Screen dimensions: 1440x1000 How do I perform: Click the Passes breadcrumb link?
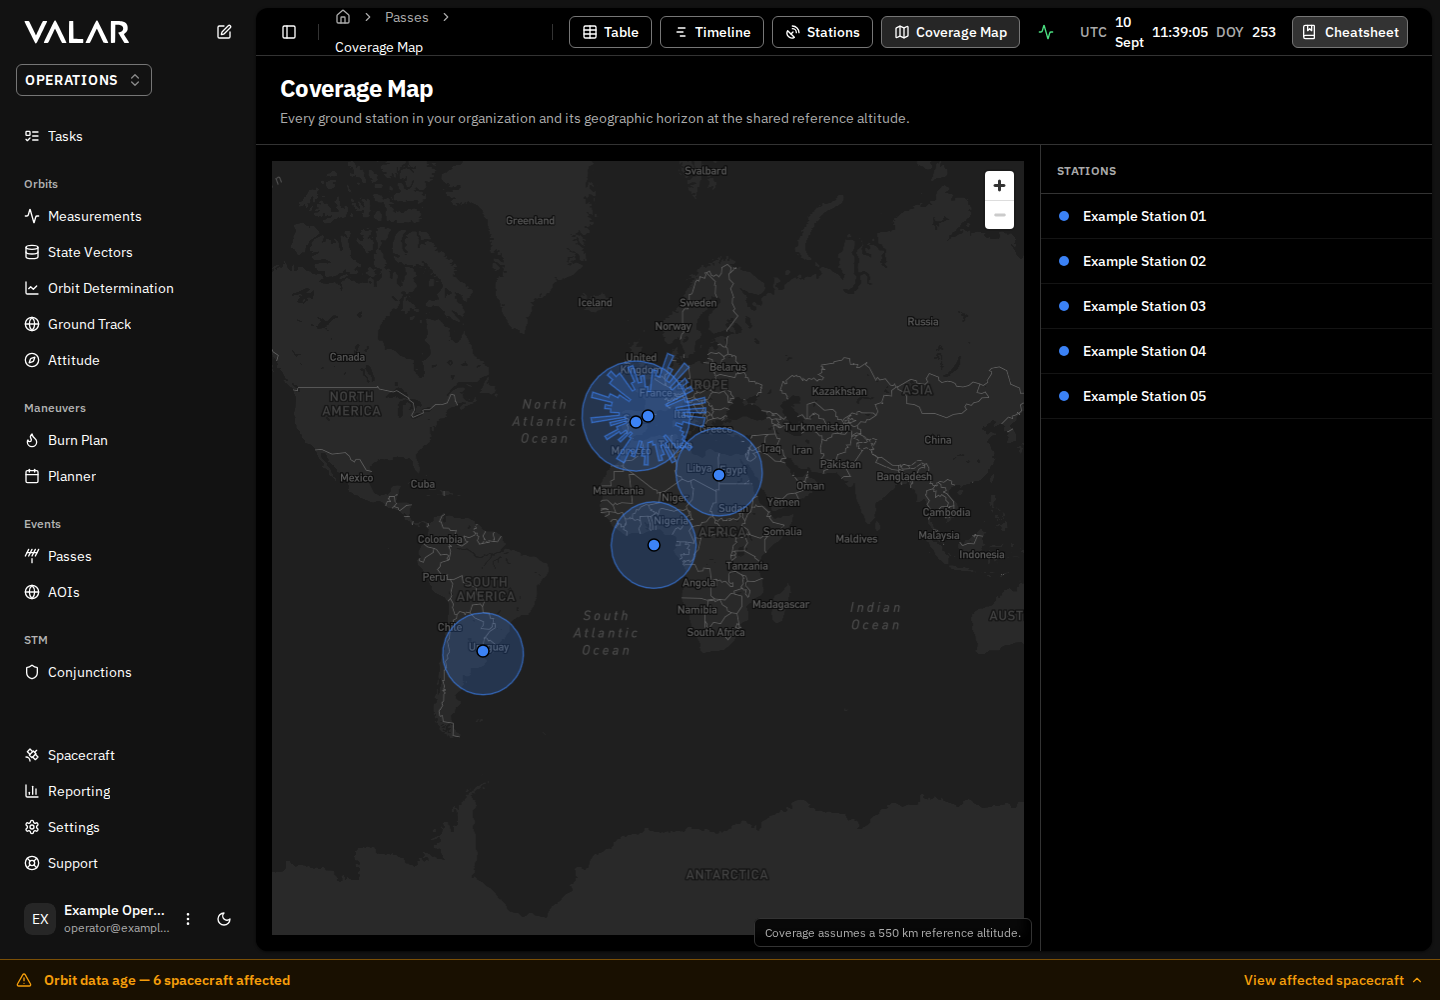[x=406, y=17]
